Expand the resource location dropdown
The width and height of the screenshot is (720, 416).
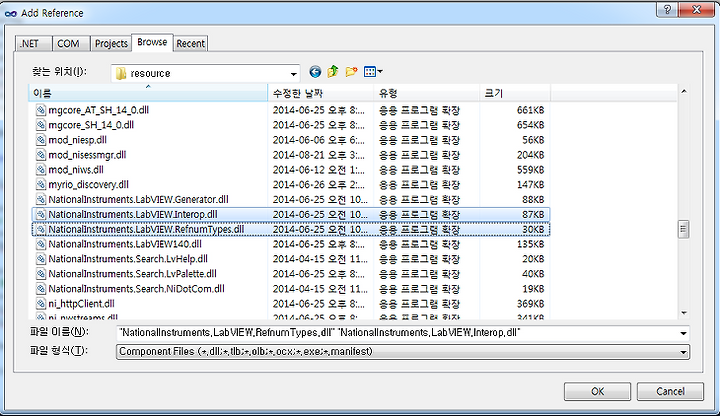(x=293, y=74)
